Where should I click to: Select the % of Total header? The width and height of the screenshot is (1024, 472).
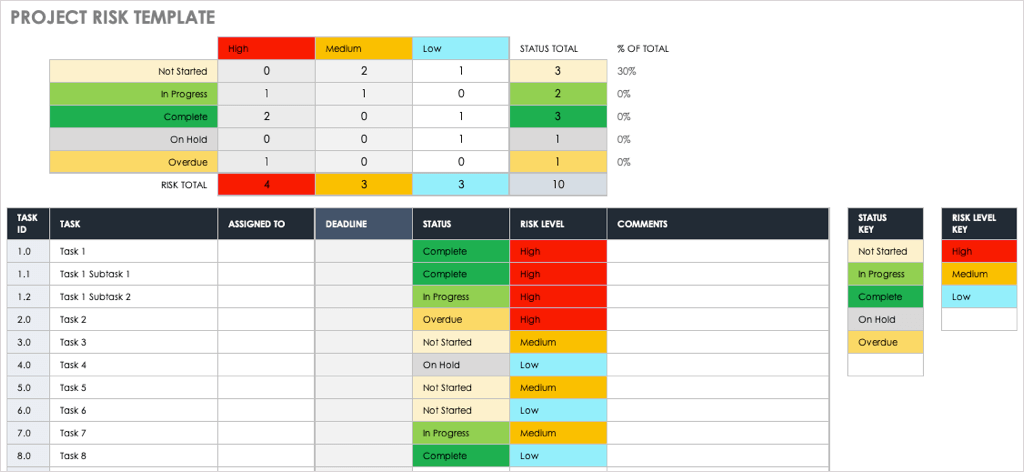coord(643,48)
